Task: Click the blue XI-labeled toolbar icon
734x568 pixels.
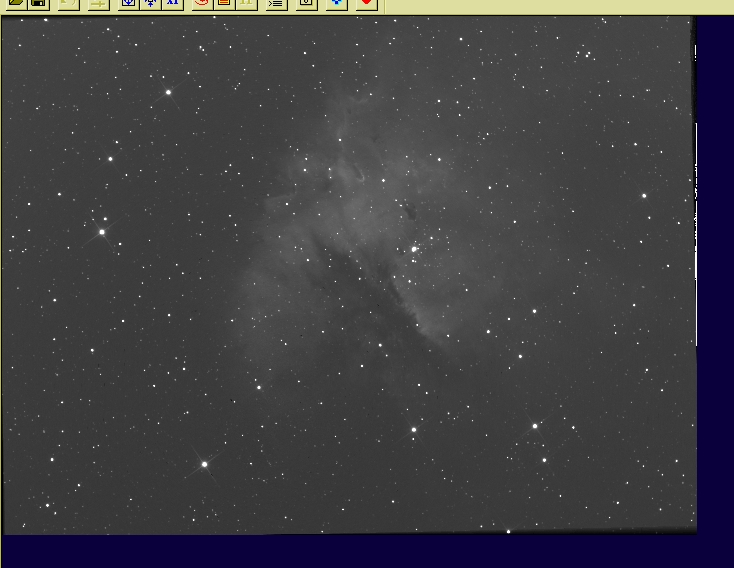Action: (173, 3)
